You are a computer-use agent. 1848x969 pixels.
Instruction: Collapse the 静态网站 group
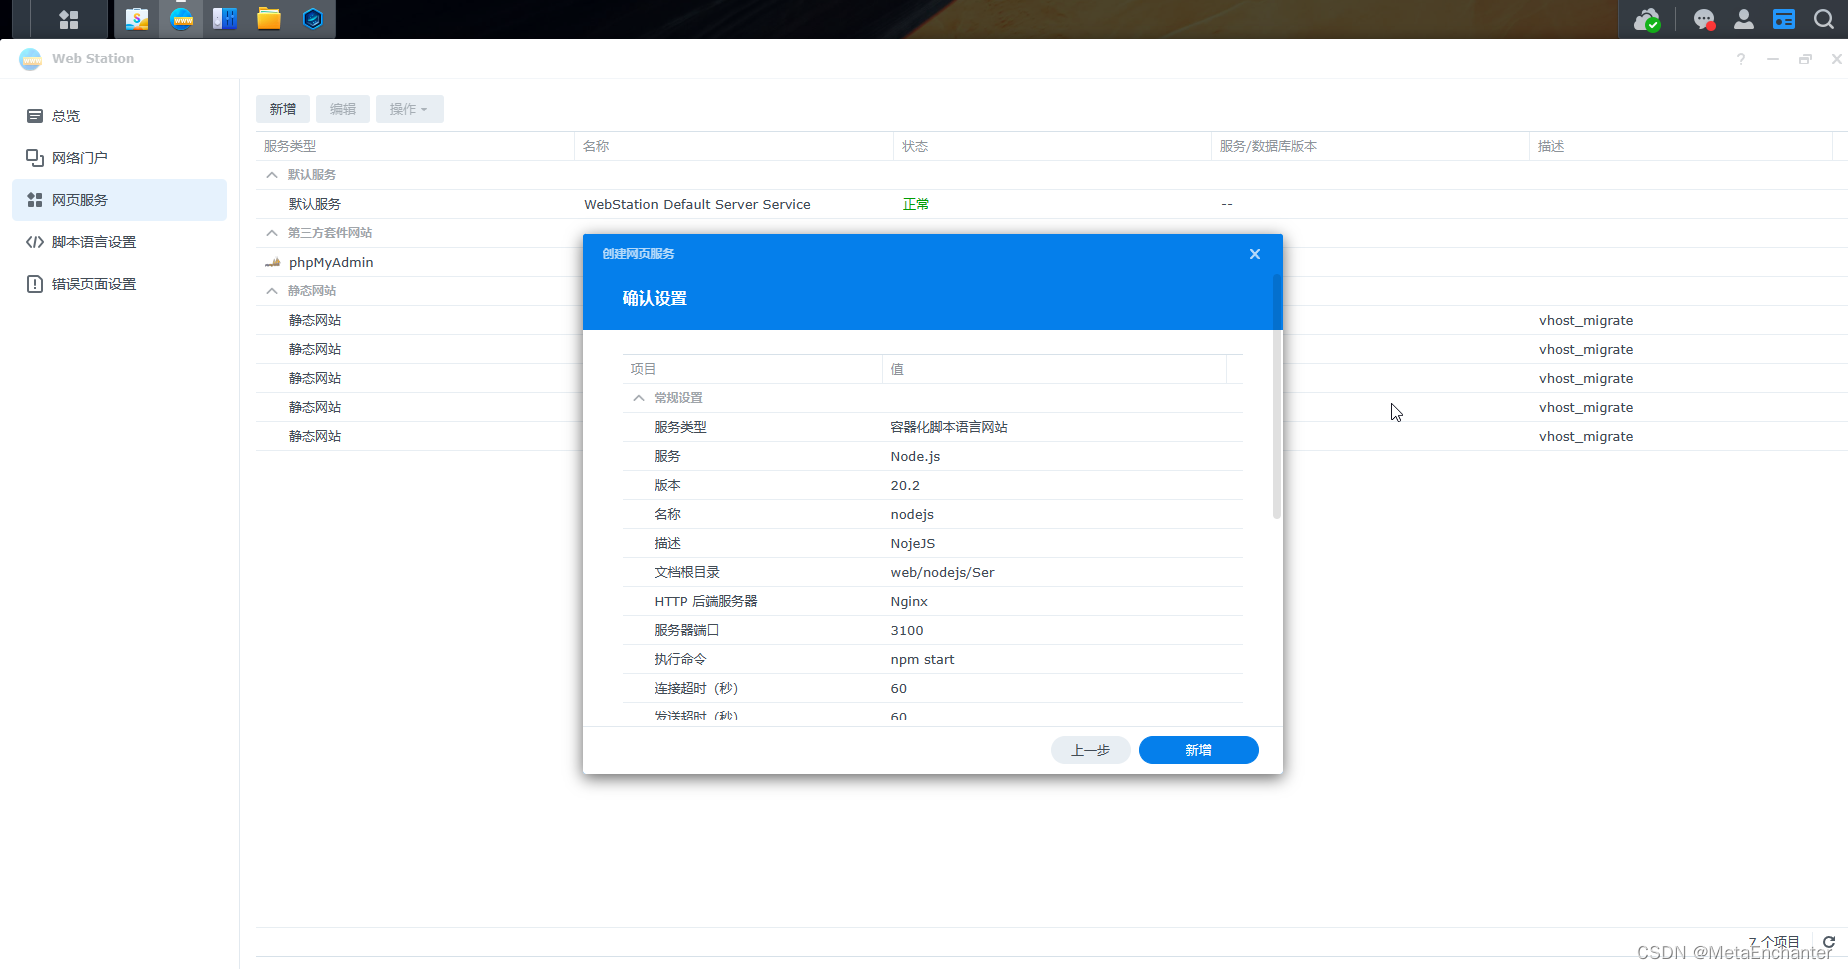tap(272, 291)
